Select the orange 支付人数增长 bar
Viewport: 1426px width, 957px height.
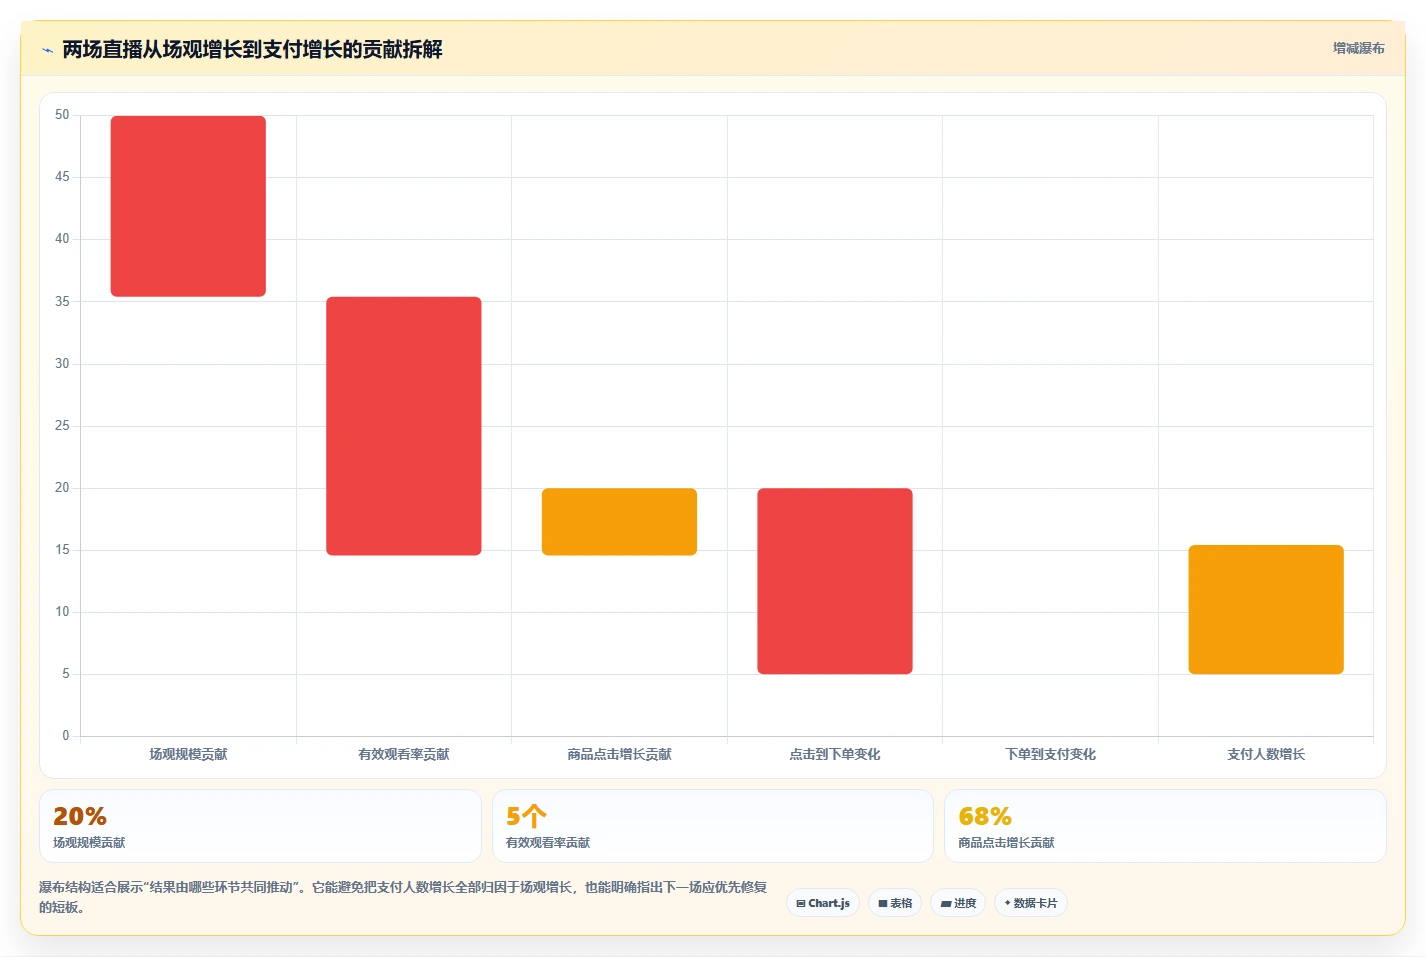click(x=1266, y=610)
